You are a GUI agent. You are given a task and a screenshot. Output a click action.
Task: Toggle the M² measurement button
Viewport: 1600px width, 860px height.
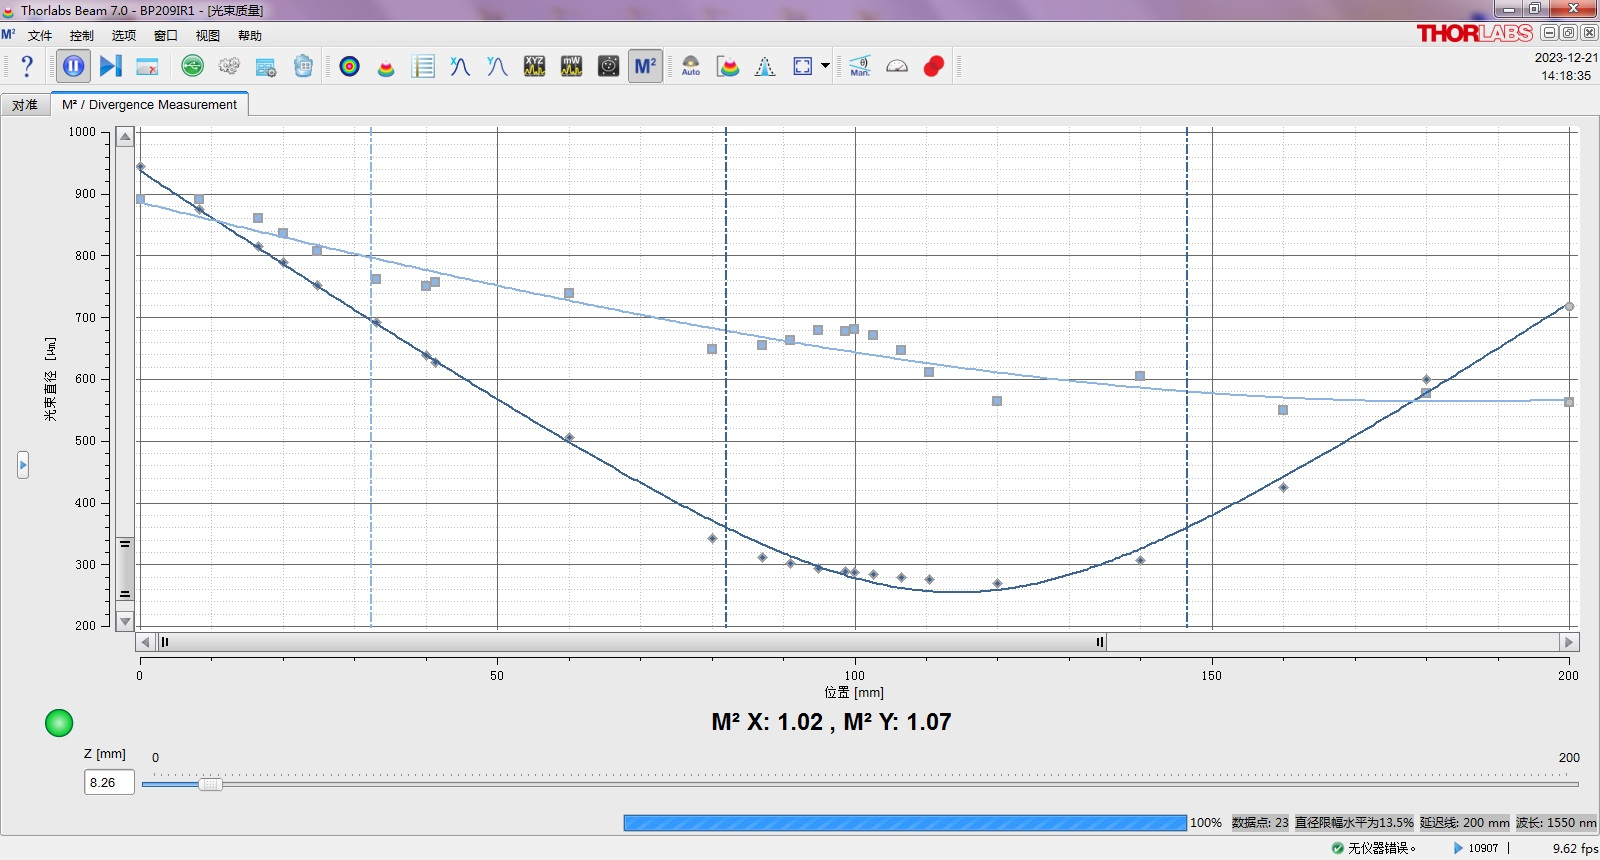click(x=645, y=66)
